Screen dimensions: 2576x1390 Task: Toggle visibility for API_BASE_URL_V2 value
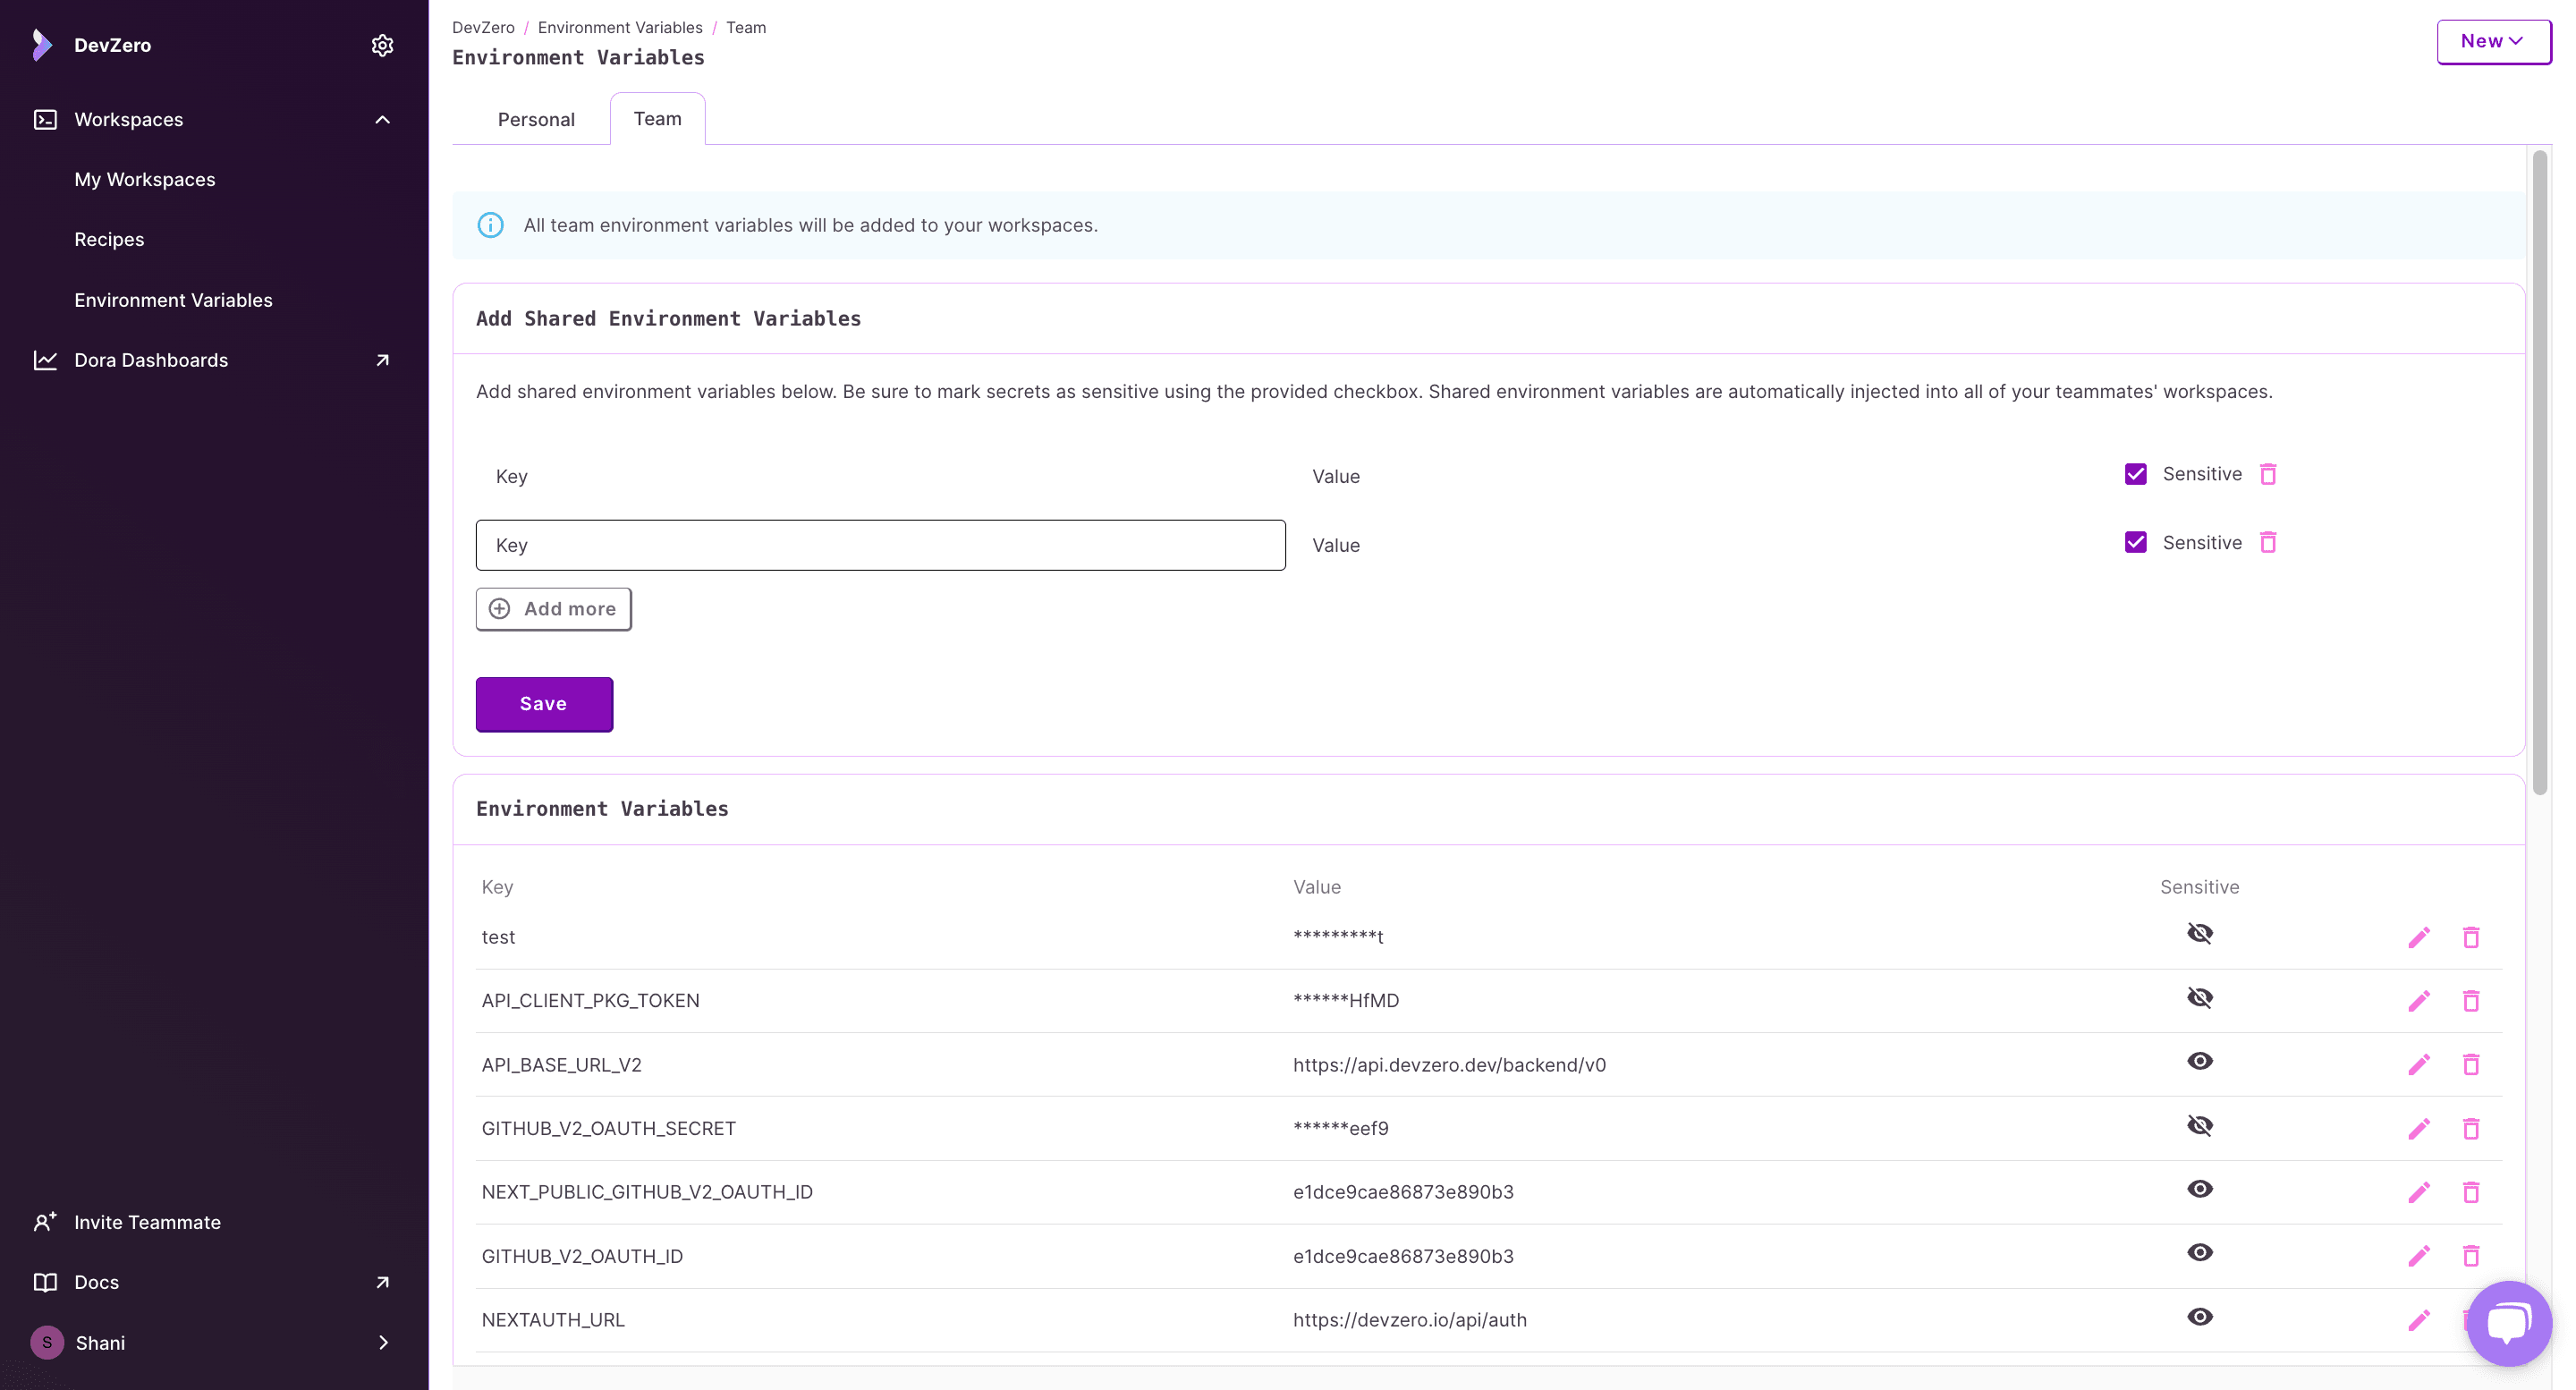pyautogui.click(x=2199, y=1062)
